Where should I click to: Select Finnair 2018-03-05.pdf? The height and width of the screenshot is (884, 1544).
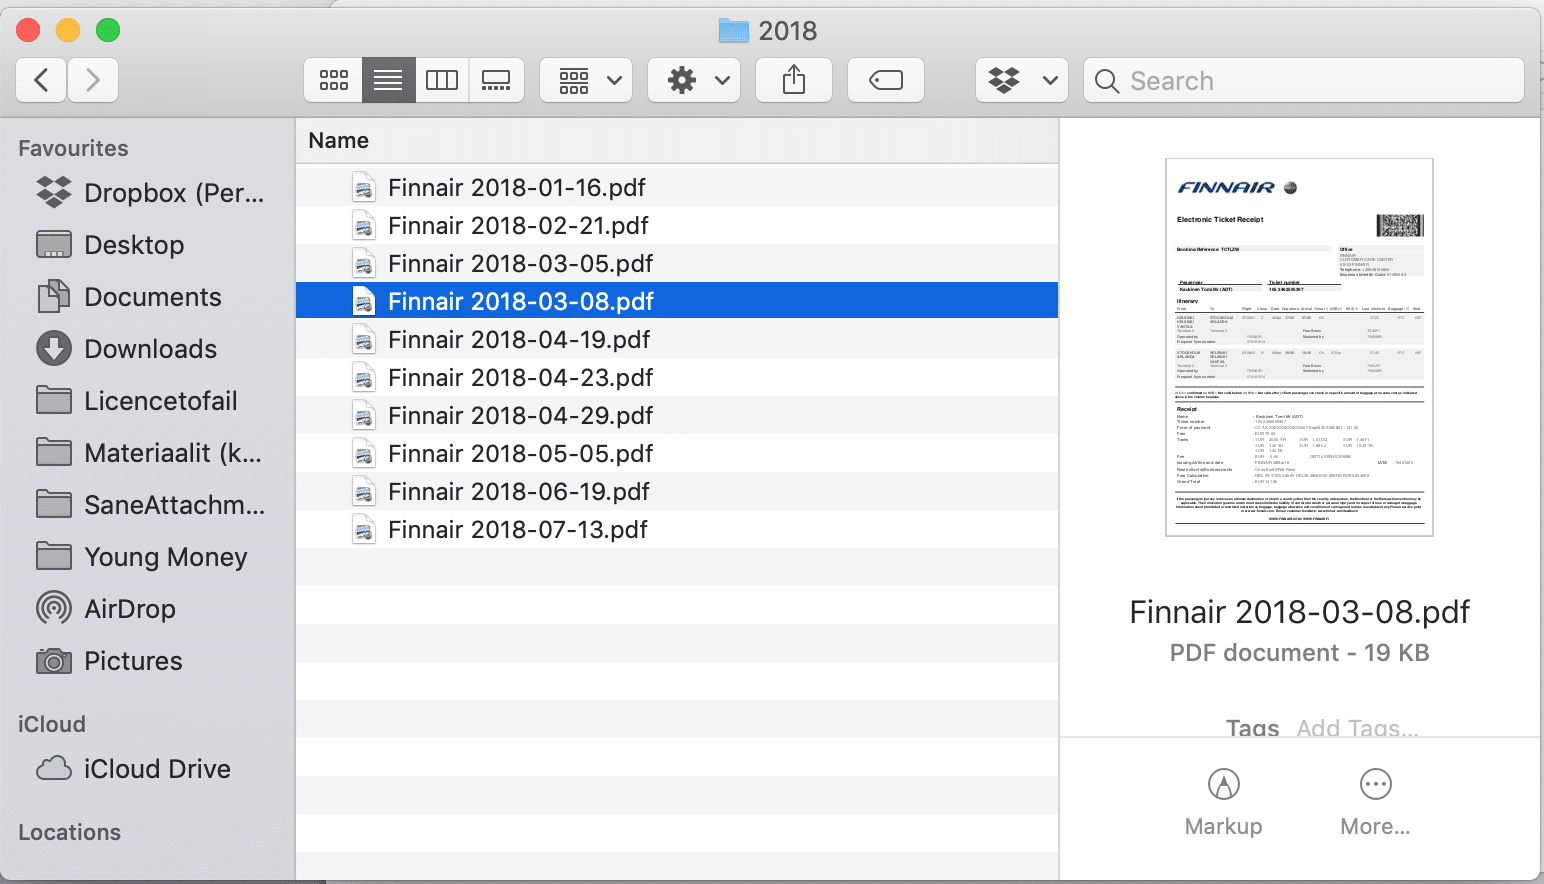(677, 263)
